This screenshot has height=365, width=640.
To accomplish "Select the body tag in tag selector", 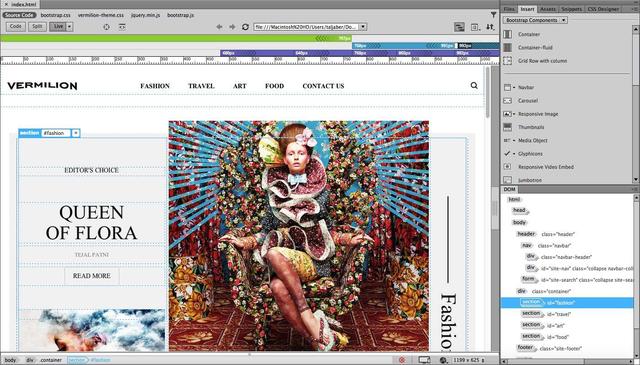I will 11,360.
